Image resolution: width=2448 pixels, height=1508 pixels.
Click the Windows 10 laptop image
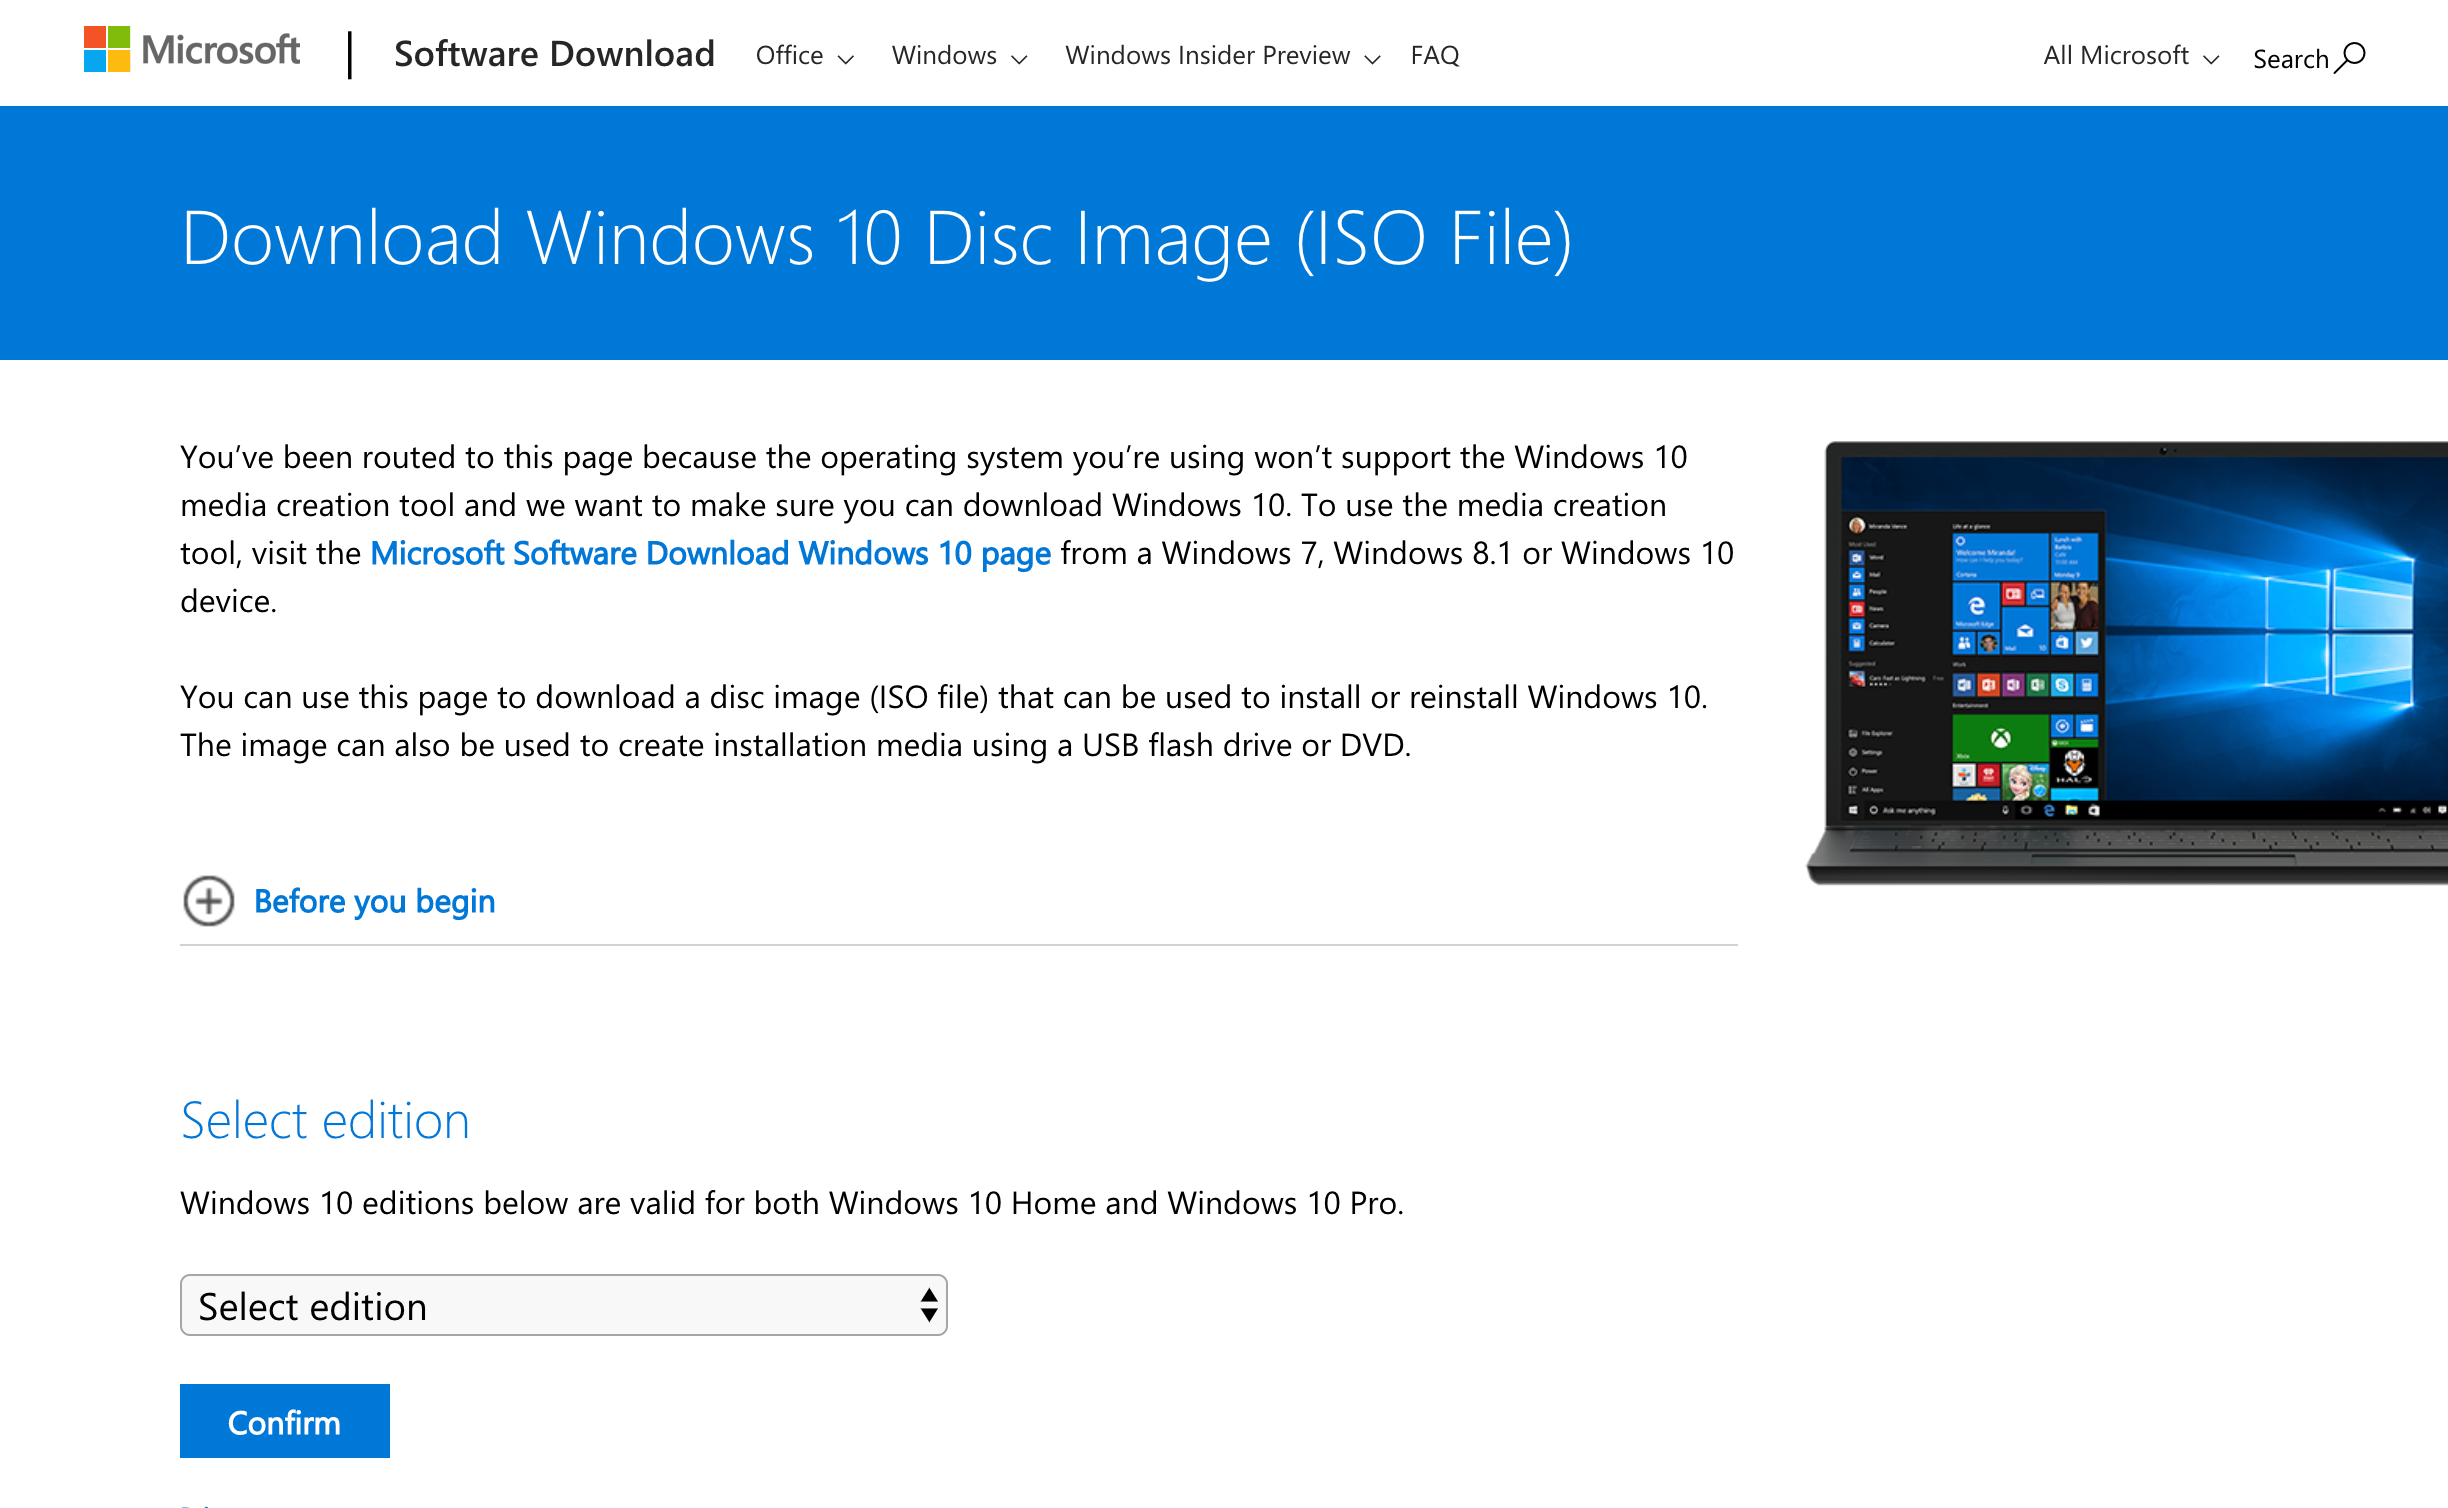click(x=2127, y=663)
